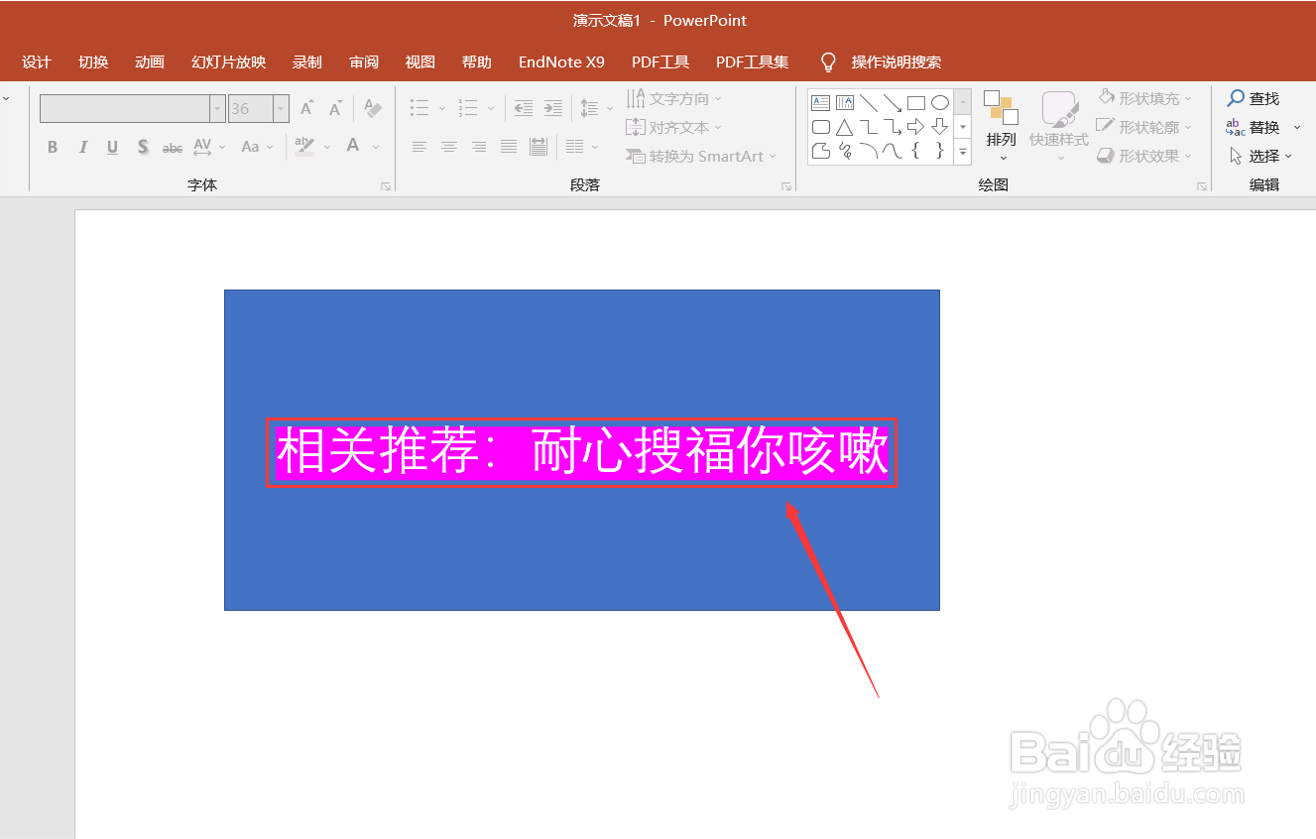Screen dimensions: 1316x839
Task: Decrease list indent level
Action: 523,108
